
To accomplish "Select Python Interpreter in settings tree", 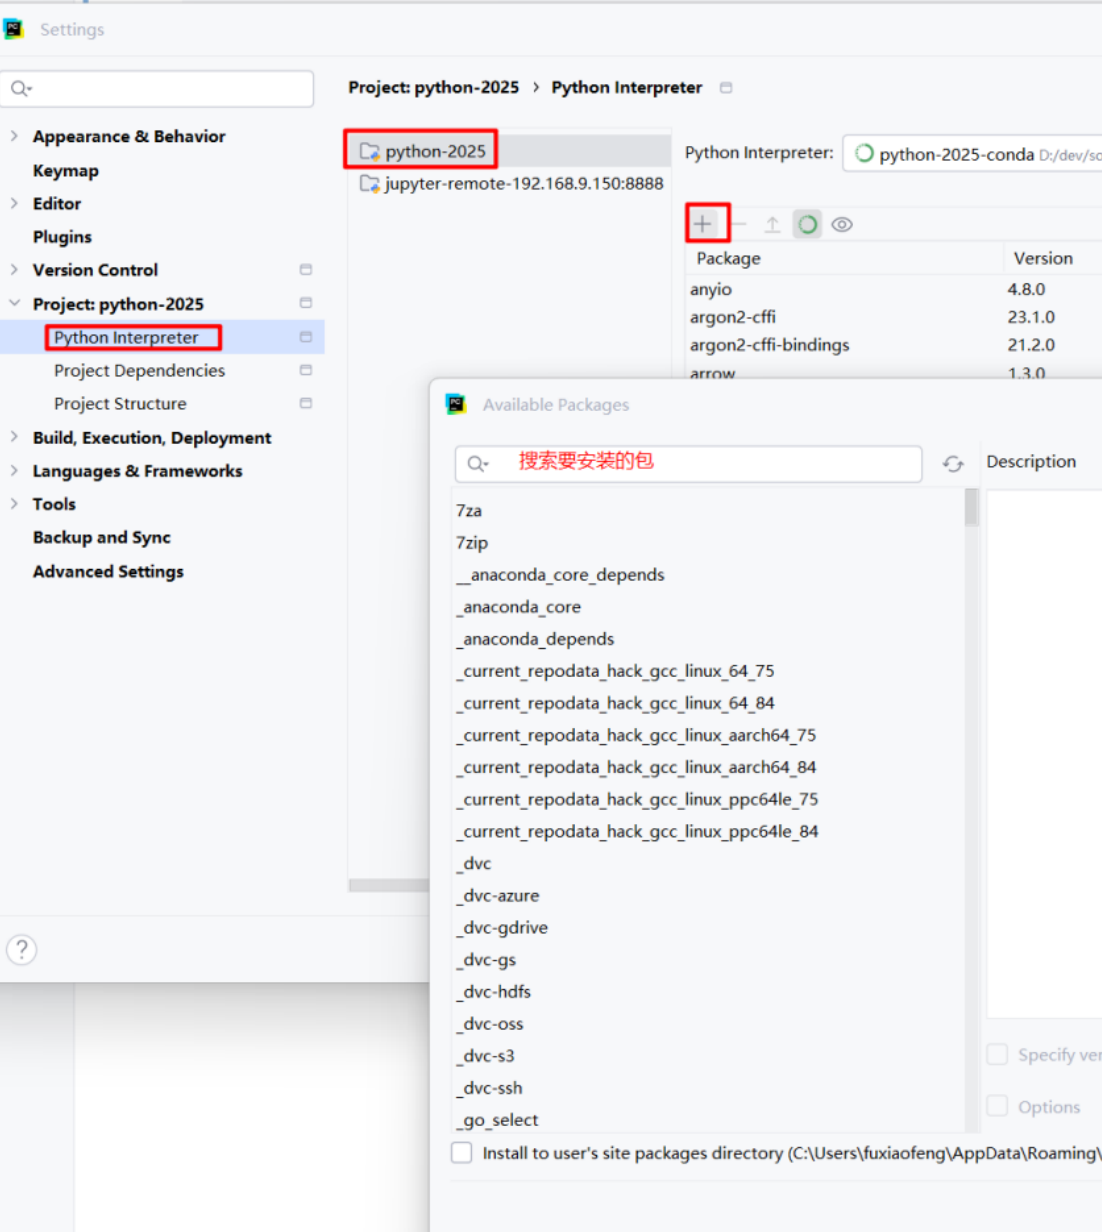I will pyautogui.click(x=126, y=337).
